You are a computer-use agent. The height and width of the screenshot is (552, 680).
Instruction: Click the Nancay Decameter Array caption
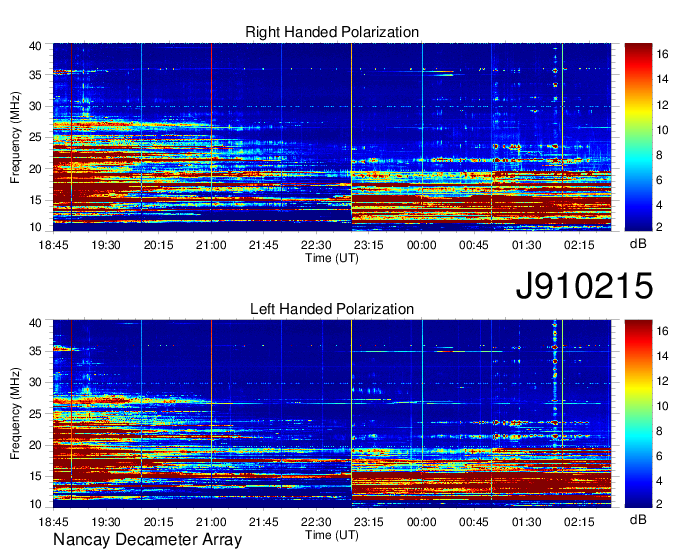[147, 540]
